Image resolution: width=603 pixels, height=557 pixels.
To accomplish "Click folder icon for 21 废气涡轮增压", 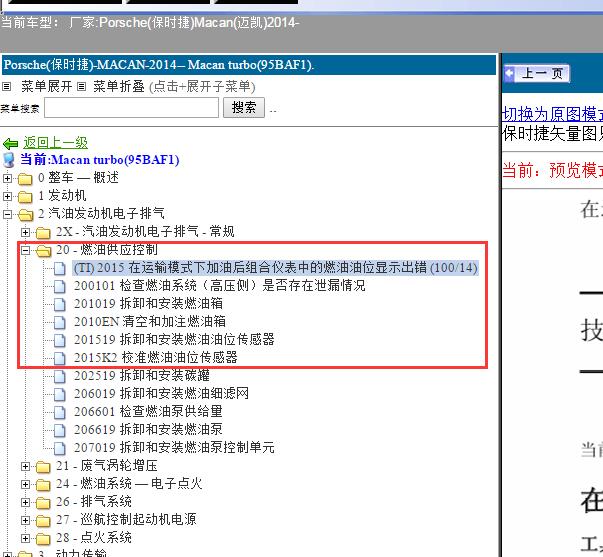I will point(43,467).
